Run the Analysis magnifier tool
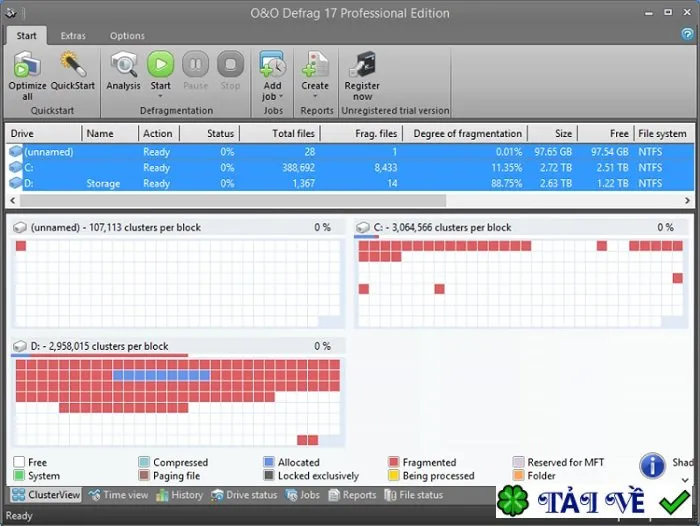The image size is (700, 526). point(124,64)
